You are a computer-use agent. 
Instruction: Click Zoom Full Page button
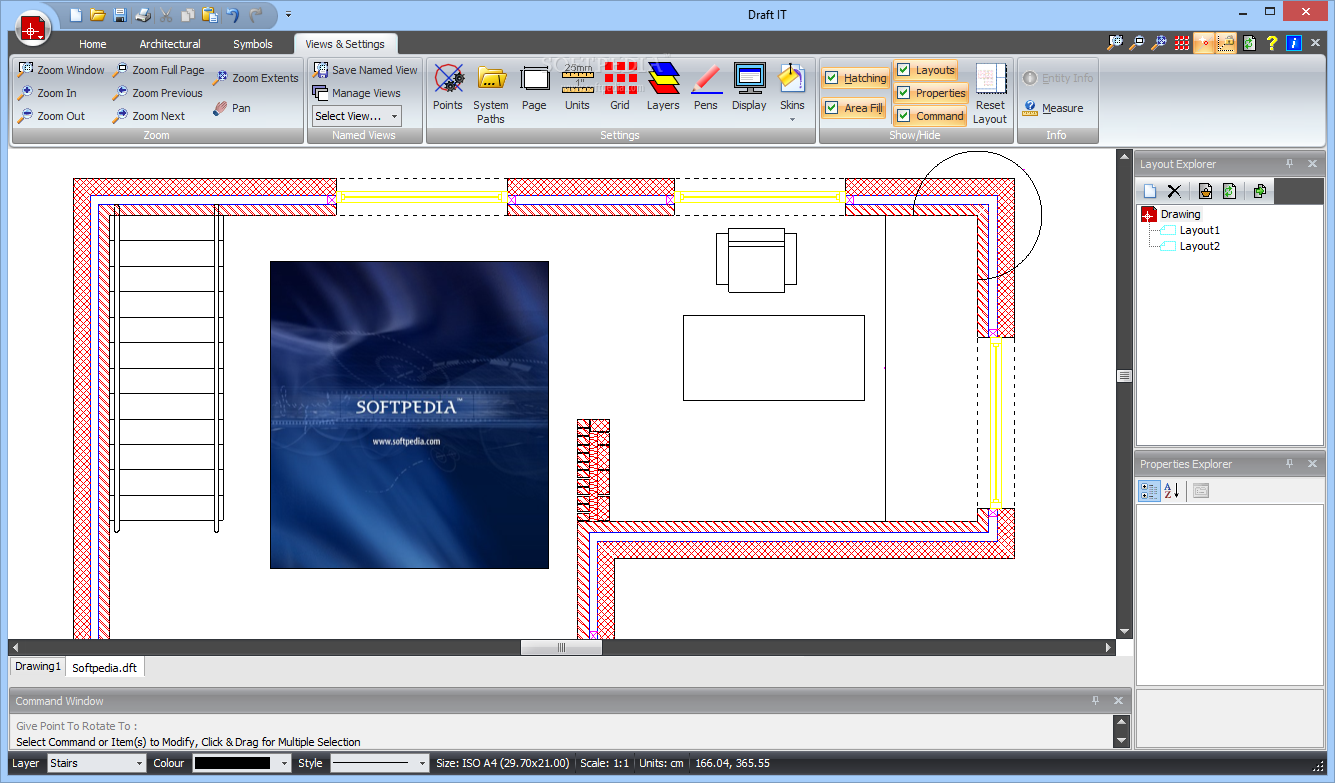158,70
